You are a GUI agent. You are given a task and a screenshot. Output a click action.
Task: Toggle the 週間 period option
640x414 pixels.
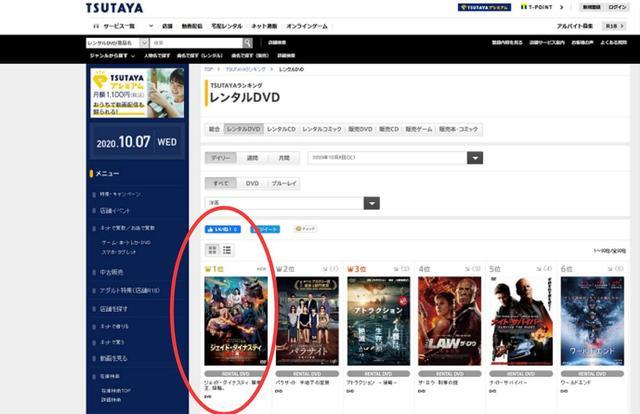click(253, 158)
